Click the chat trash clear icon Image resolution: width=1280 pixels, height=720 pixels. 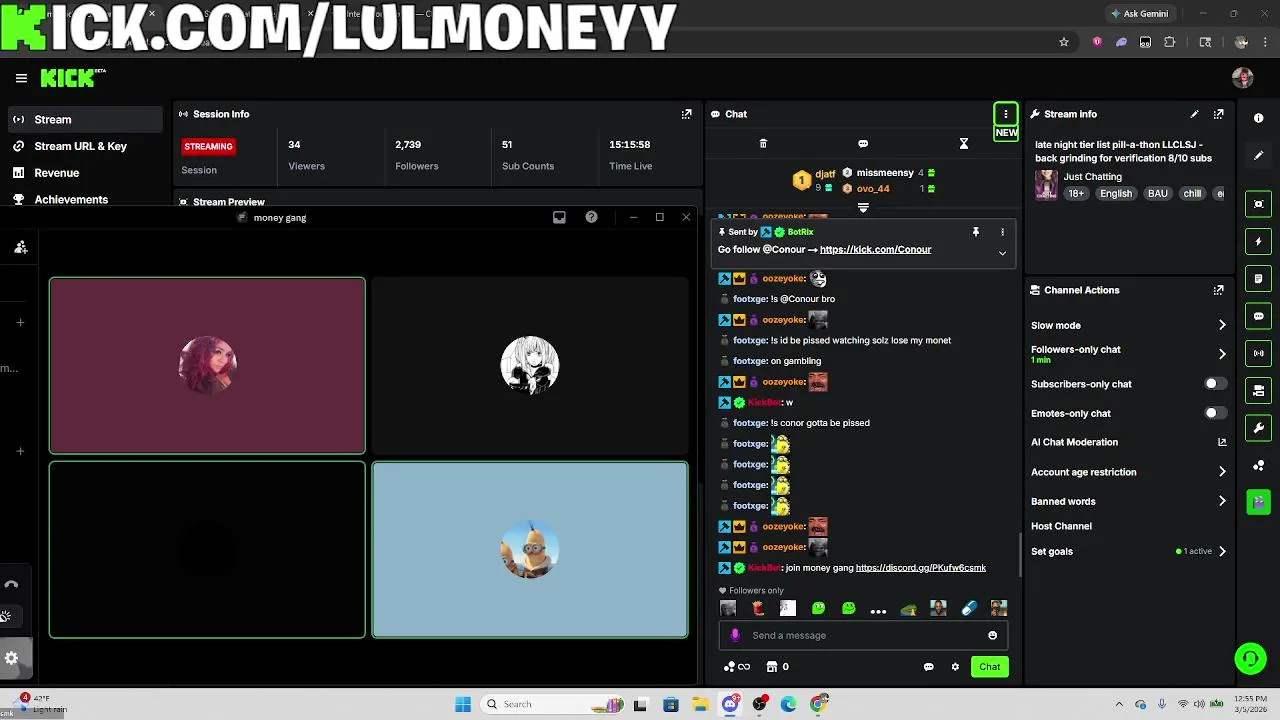click(x=763, y=144)
